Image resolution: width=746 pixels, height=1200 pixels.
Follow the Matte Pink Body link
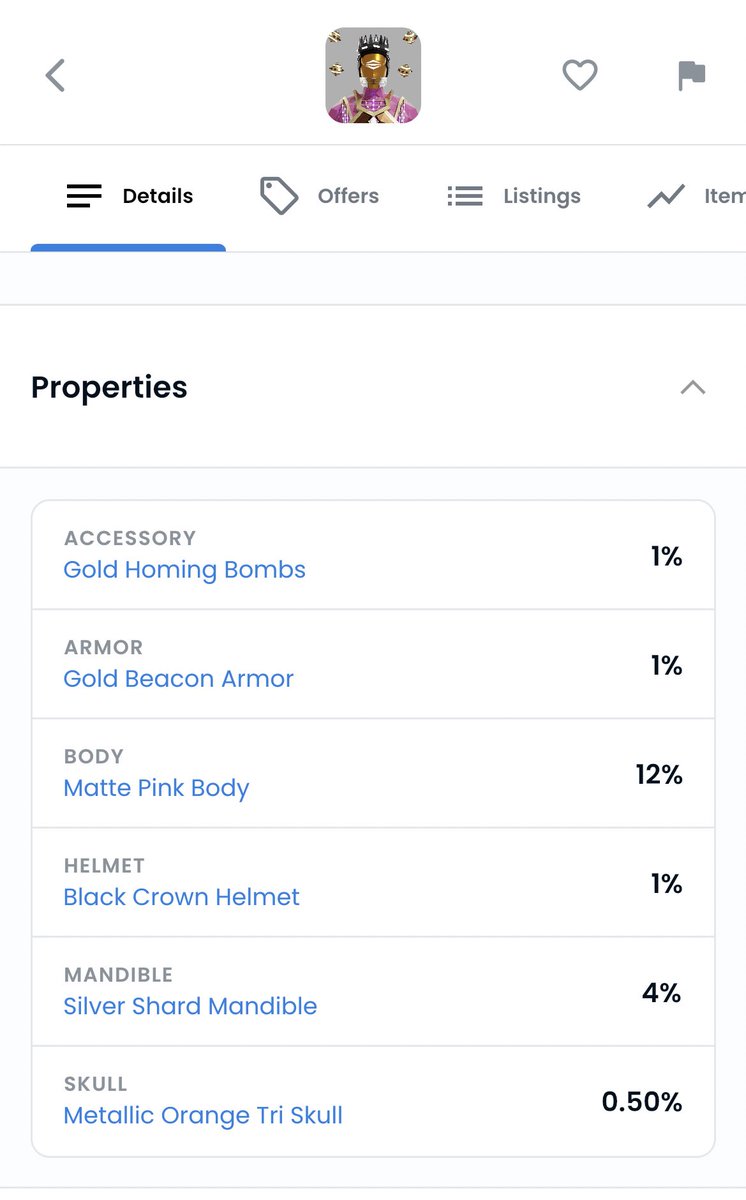click(x=156, y=788)
